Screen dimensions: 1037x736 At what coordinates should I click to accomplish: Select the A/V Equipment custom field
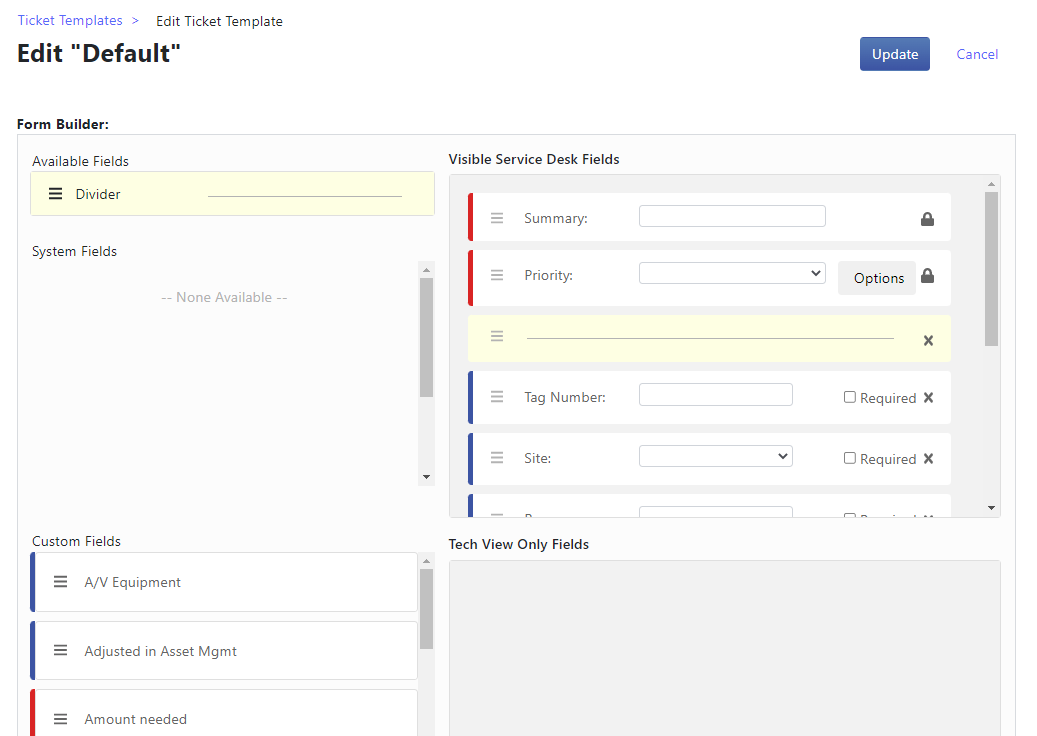(x=224, y=582)
